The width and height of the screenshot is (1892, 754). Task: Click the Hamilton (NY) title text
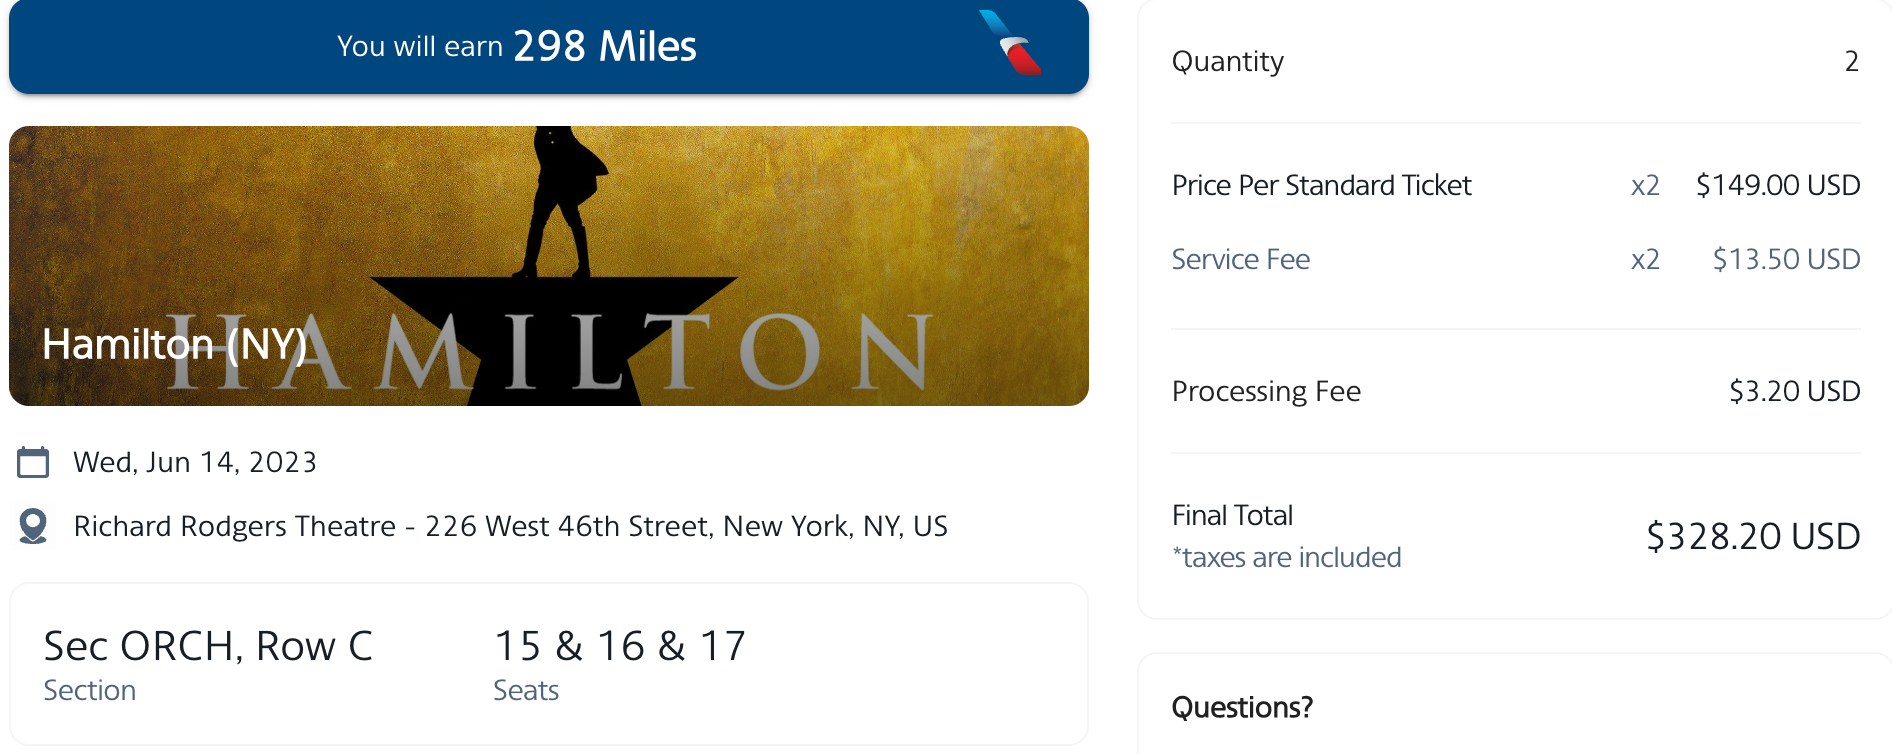point(174,345)
